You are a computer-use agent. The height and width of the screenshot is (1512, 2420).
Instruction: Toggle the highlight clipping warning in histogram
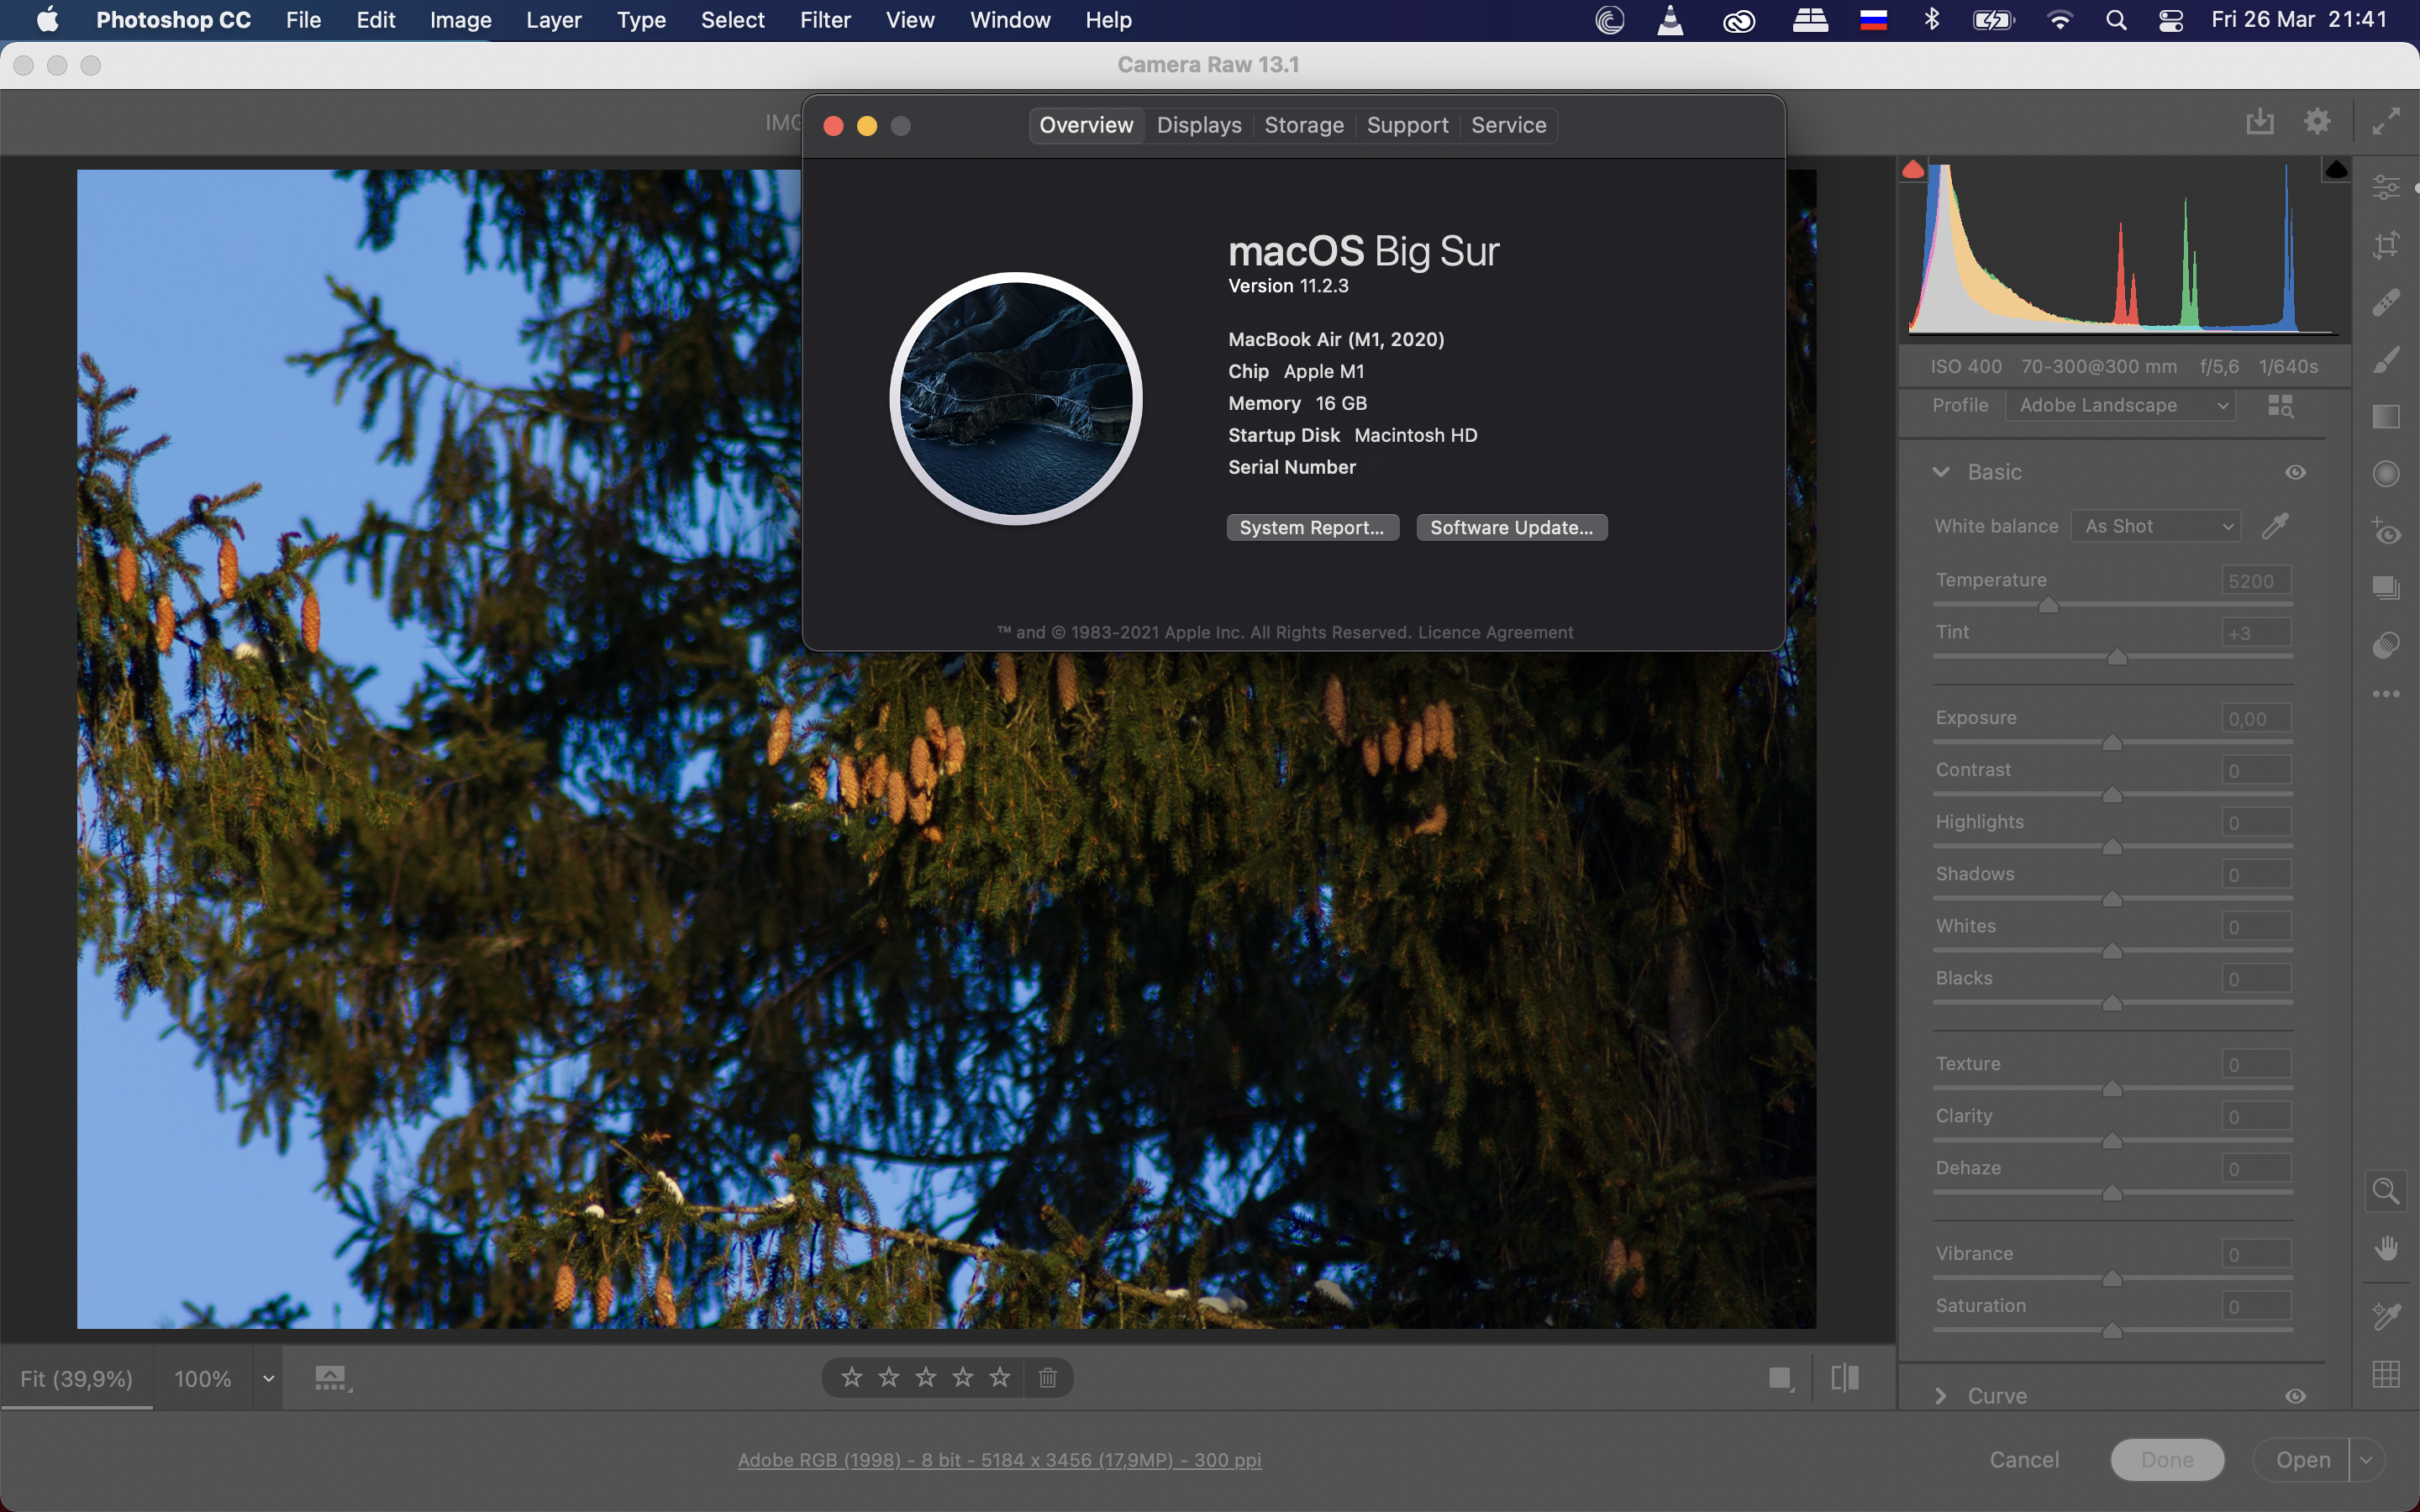point(2336,170)
